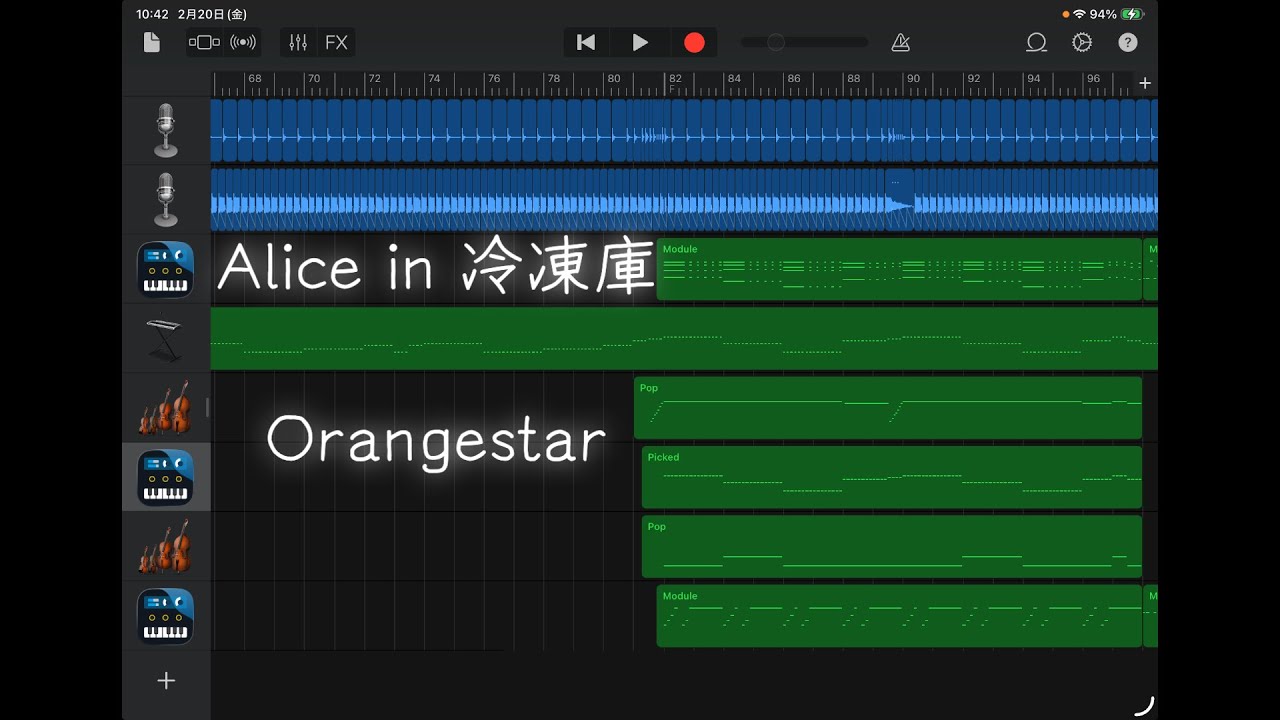Tap the 10:42 clock in status bar
Image resolution: width=1280 pixels, height=720 pixels.
pyautogui.click(x=151, y=14)
